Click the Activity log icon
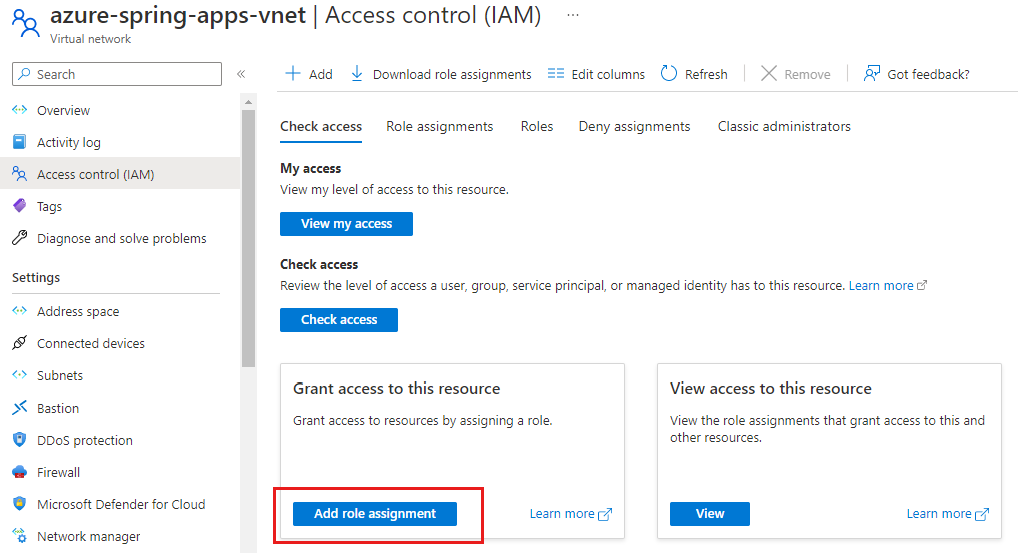 pos(19,141)
